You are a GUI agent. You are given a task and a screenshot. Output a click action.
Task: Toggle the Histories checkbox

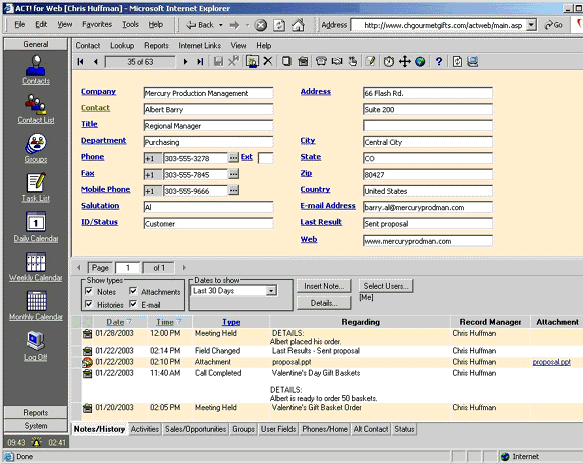[89, 304]
